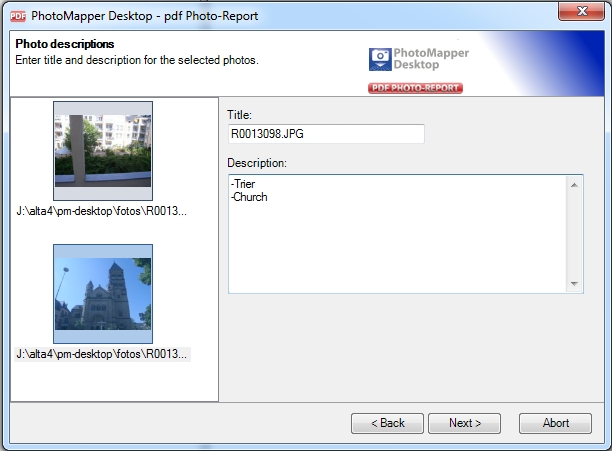The width and height of the screenshot is (612, 451).
Task: Go back with the < Back button
Action: click(387, 423)
